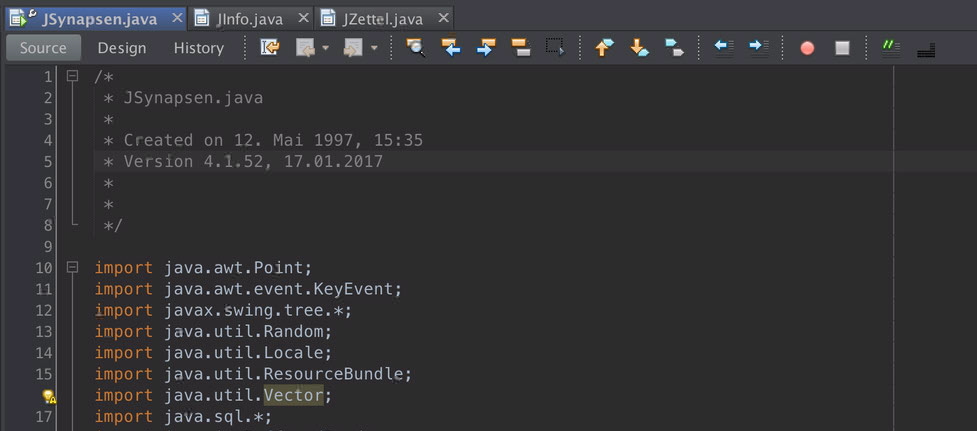The width and height of the screenshot is (977, 431).
Task: Open the forward history dropdown arrow
Action: [x=374, y=48]
